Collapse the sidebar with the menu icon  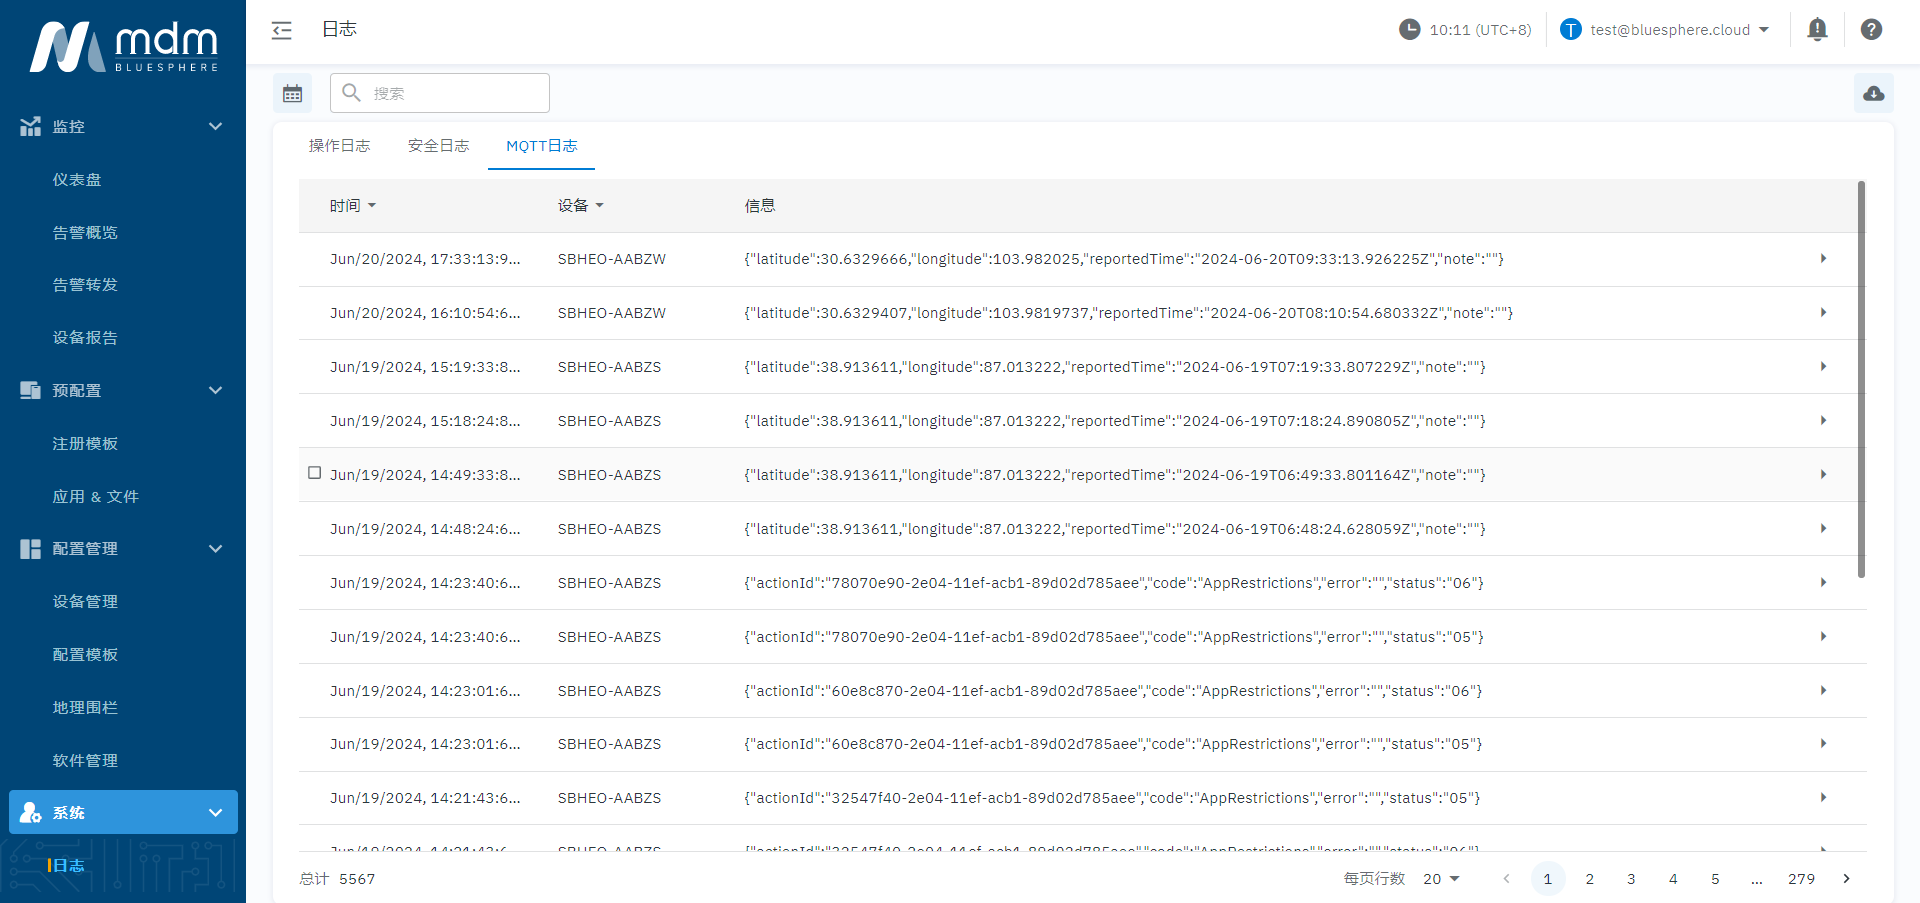coord(282,30)
